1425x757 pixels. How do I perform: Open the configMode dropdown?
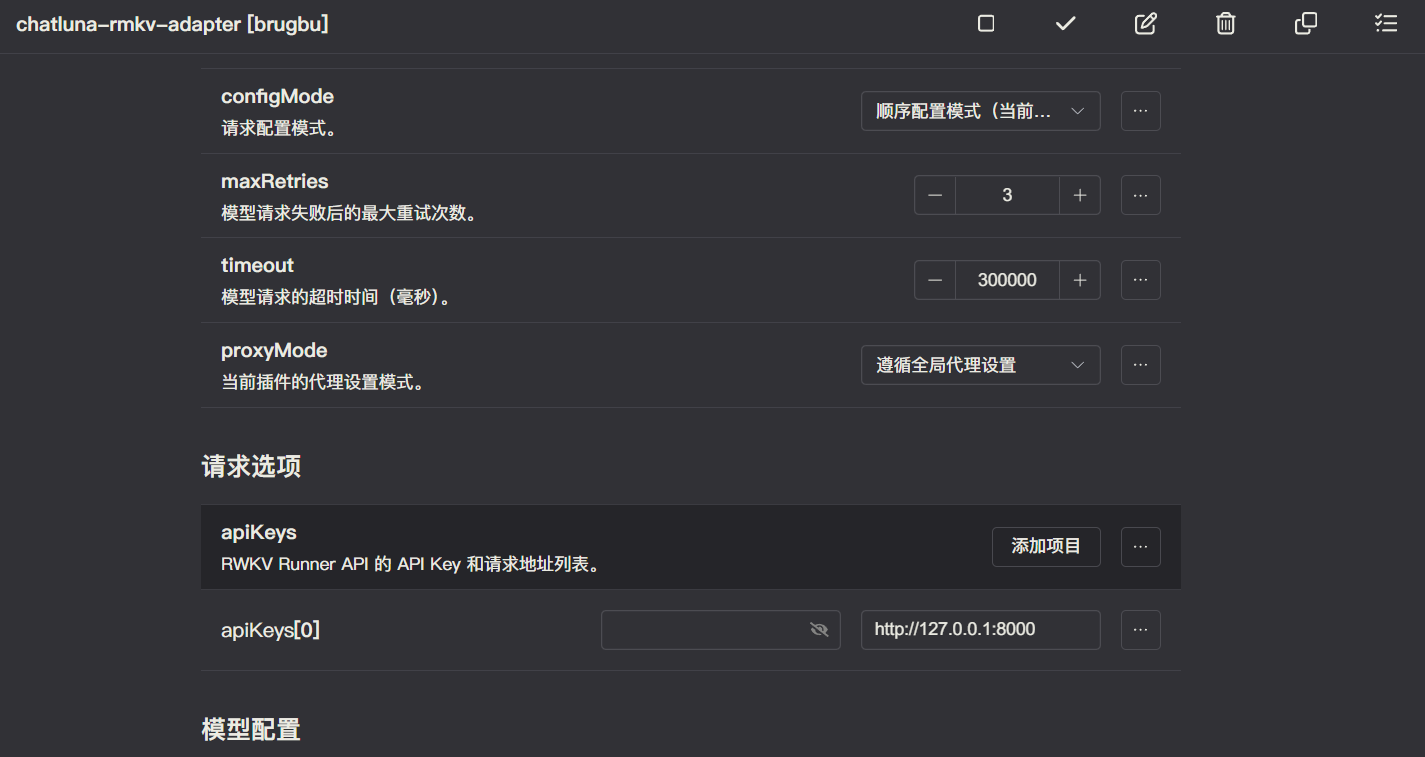pyautogui.click(x=980, y=111)
